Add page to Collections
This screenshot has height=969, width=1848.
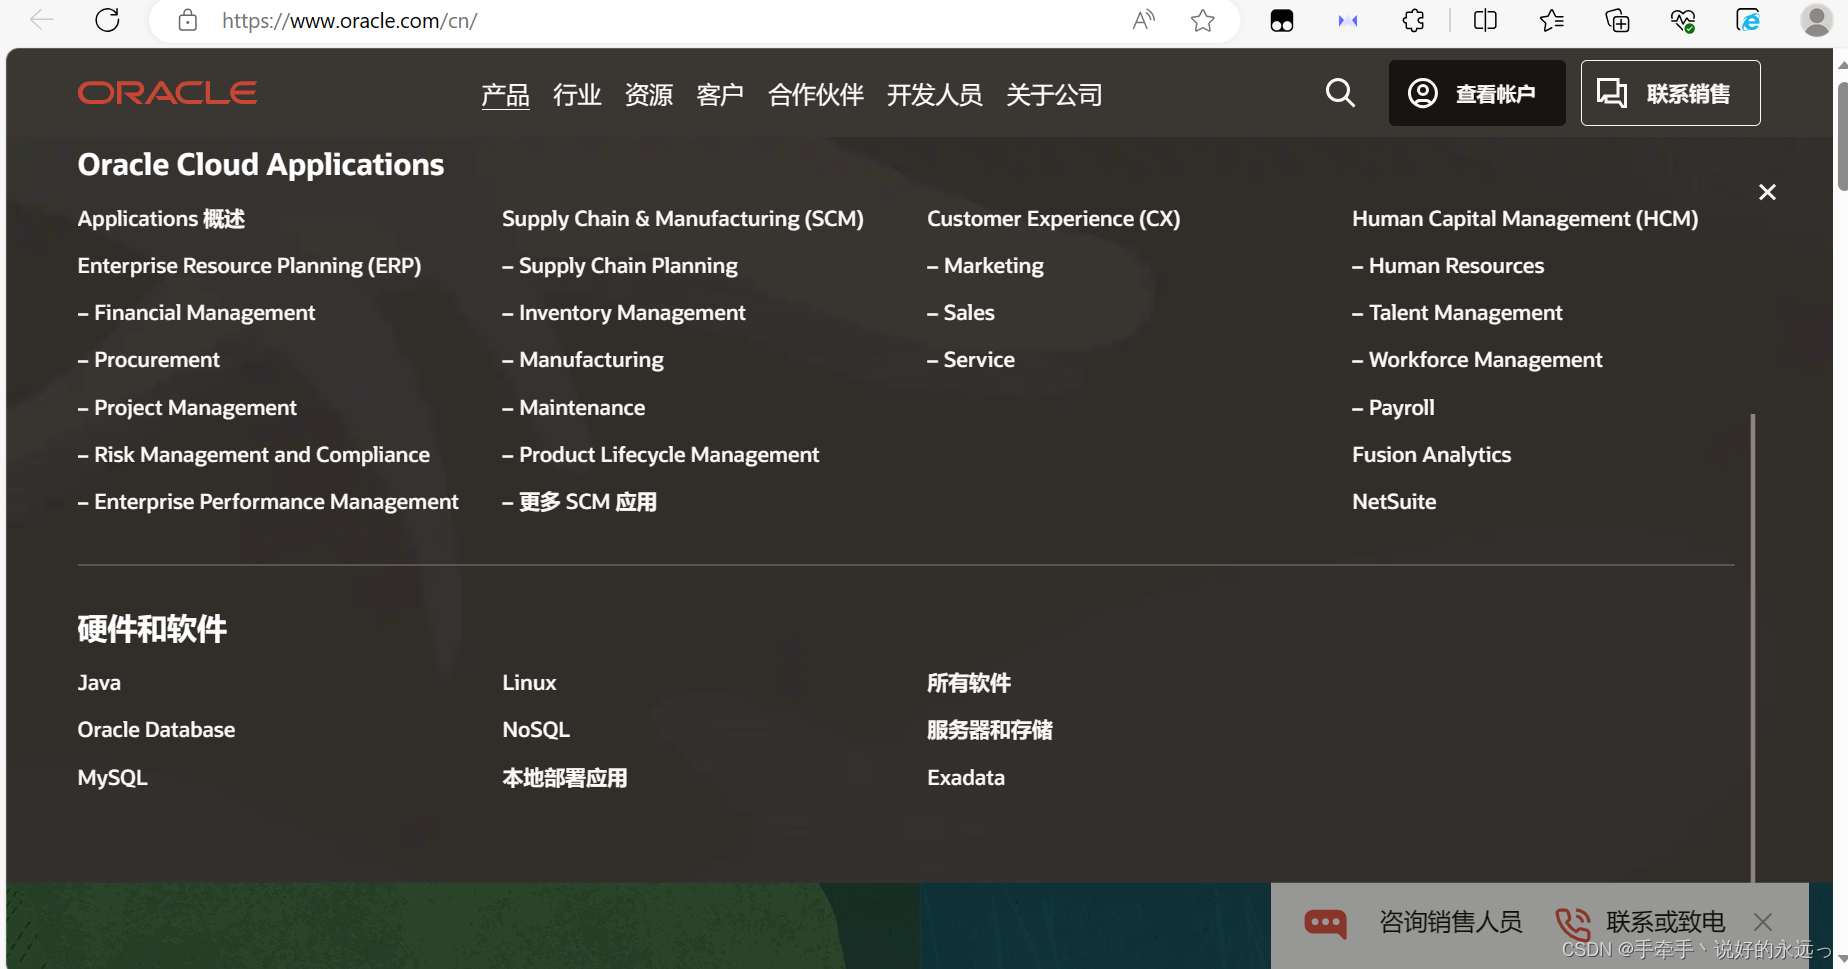coord(1616,20)
